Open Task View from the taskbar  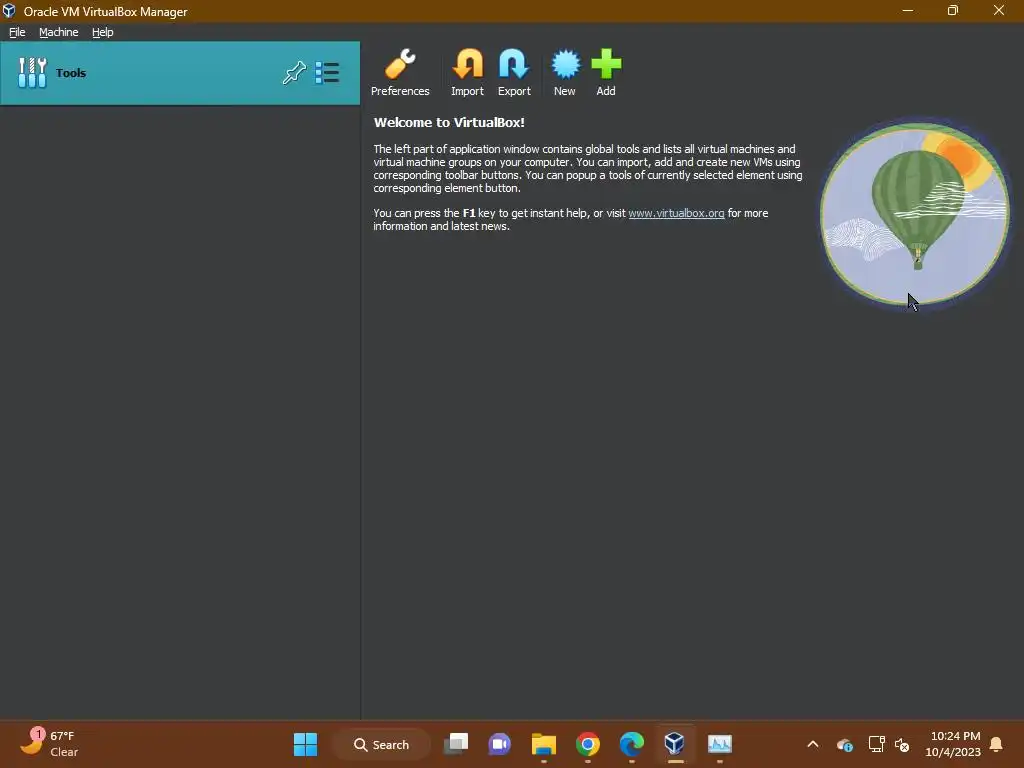[x=456, y=744]
